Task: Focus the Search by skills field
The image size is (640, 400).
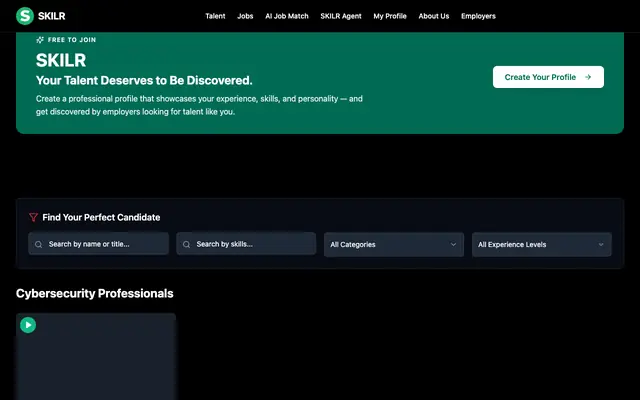Action: [246, 244]
